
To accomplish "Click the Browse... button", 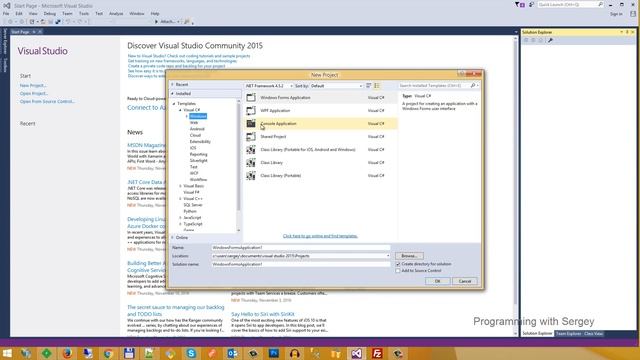I will (x=409, y=256).
